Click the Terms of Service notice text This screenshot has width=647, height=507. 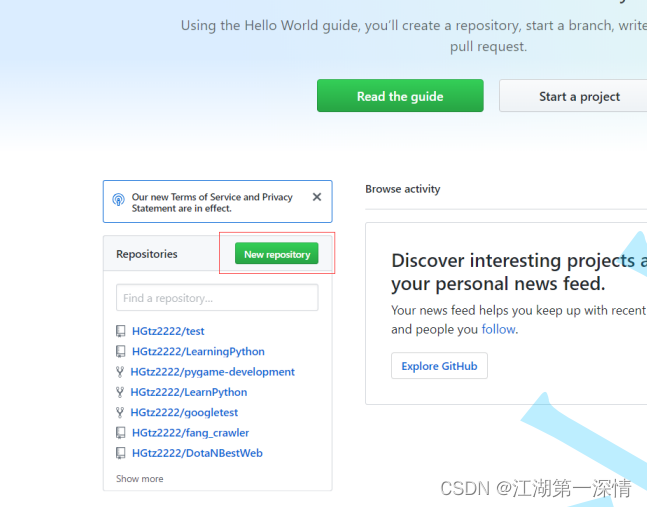(212, 203)
